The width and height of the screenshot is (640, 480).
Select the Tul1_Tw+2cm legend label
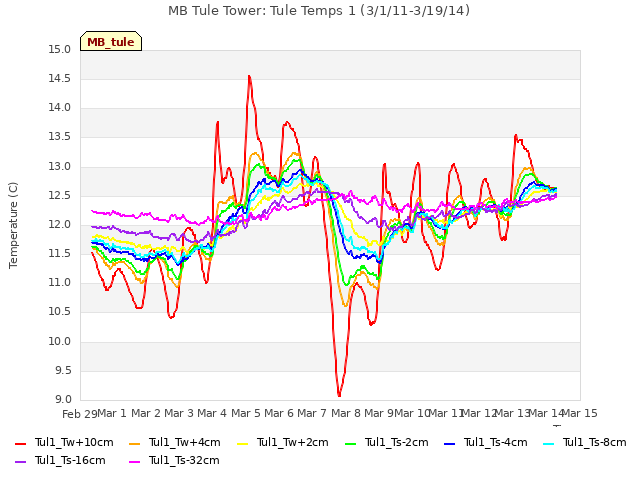click(293, 442)
